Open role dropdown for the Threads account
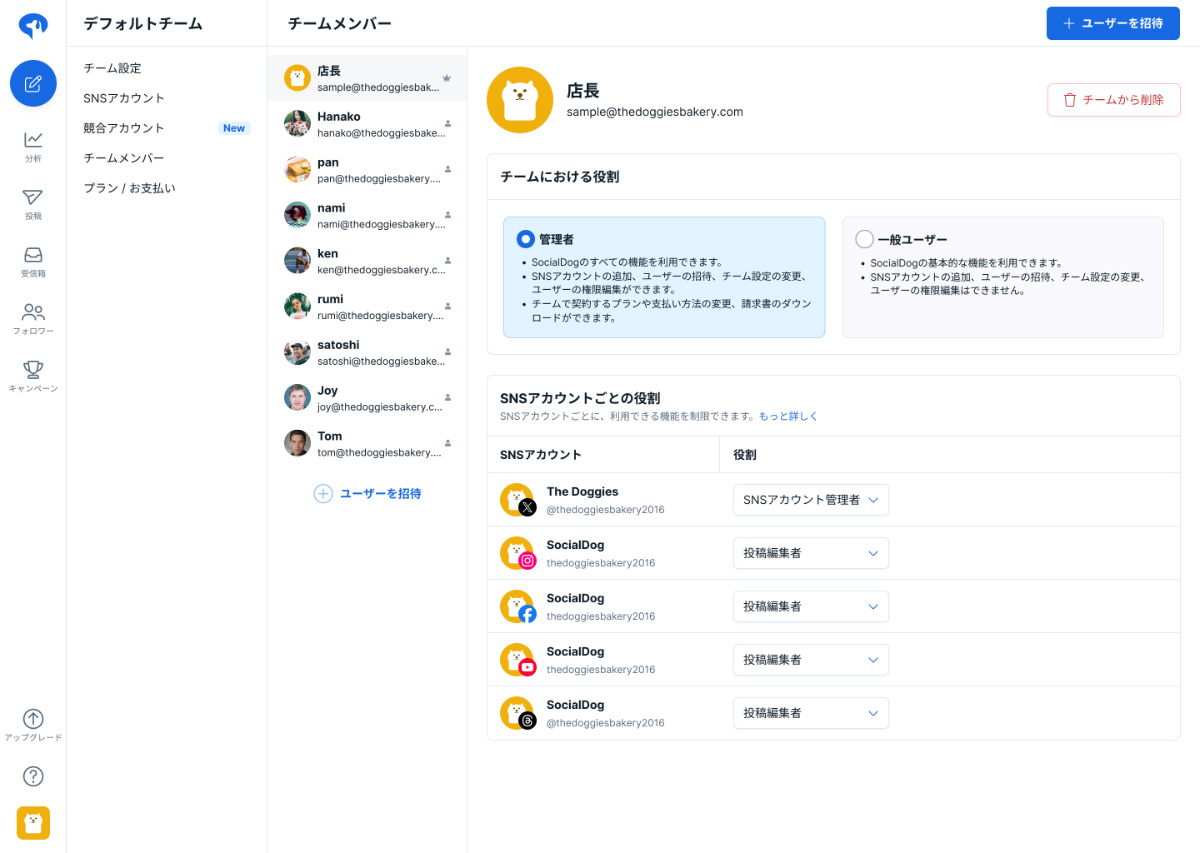1200x853 pixels. point(811,713)
